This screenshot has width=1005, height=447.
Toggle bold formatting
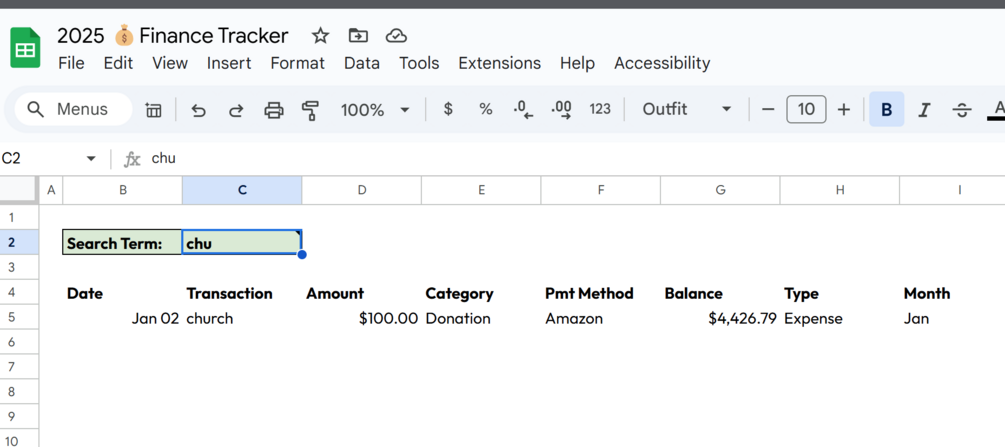tap(886, 110)
